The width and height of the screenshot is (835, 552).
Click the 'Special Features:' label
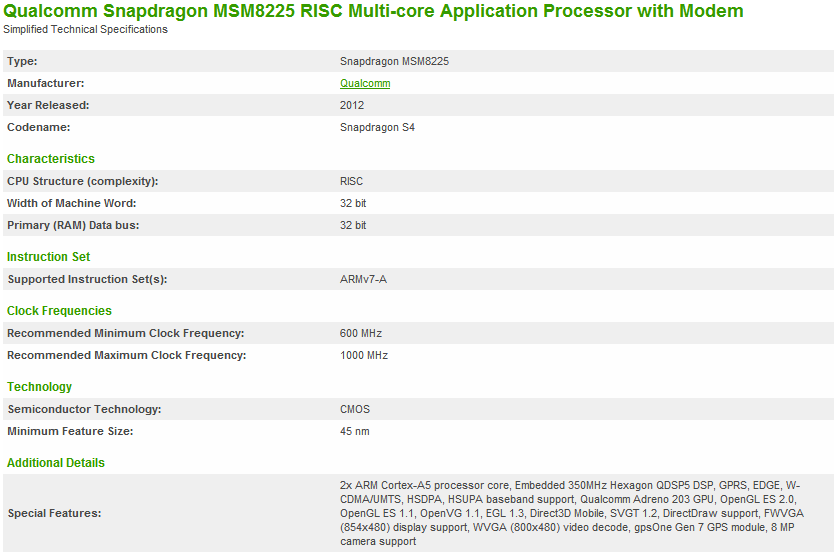(54, 514)
